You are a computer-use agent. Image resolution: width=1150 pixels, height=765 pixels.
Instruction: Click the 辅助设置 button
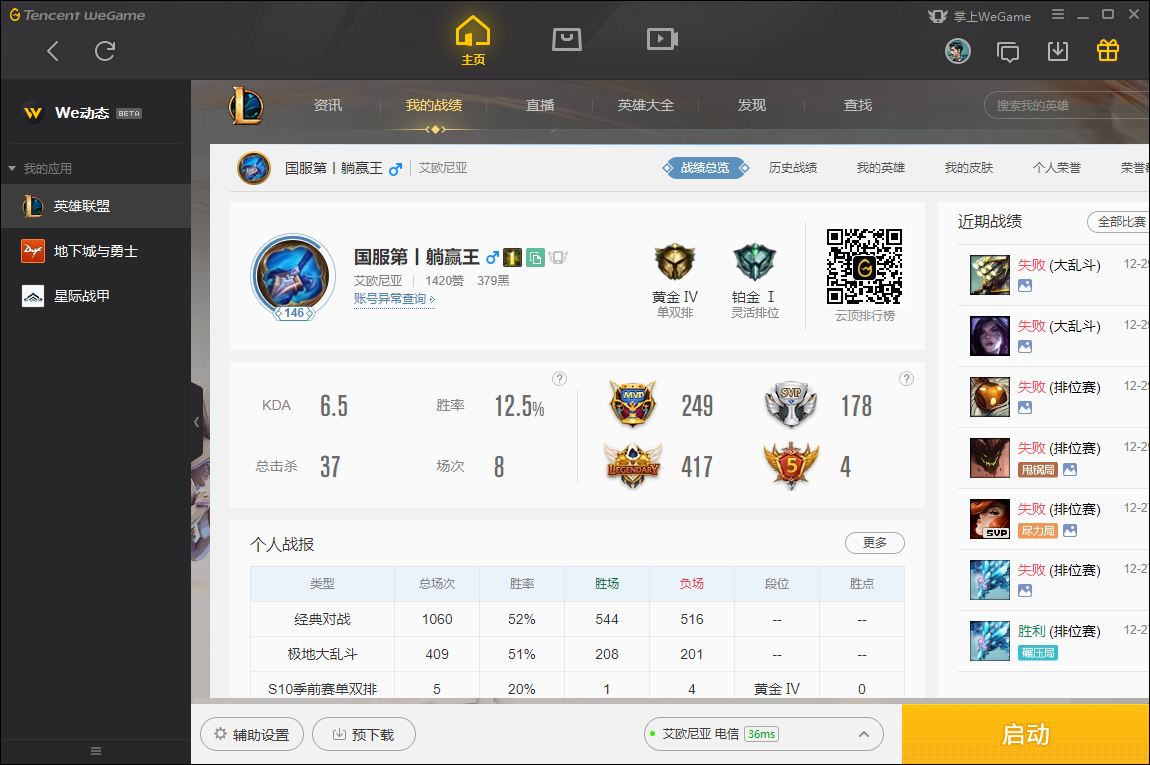click(252, 734)
